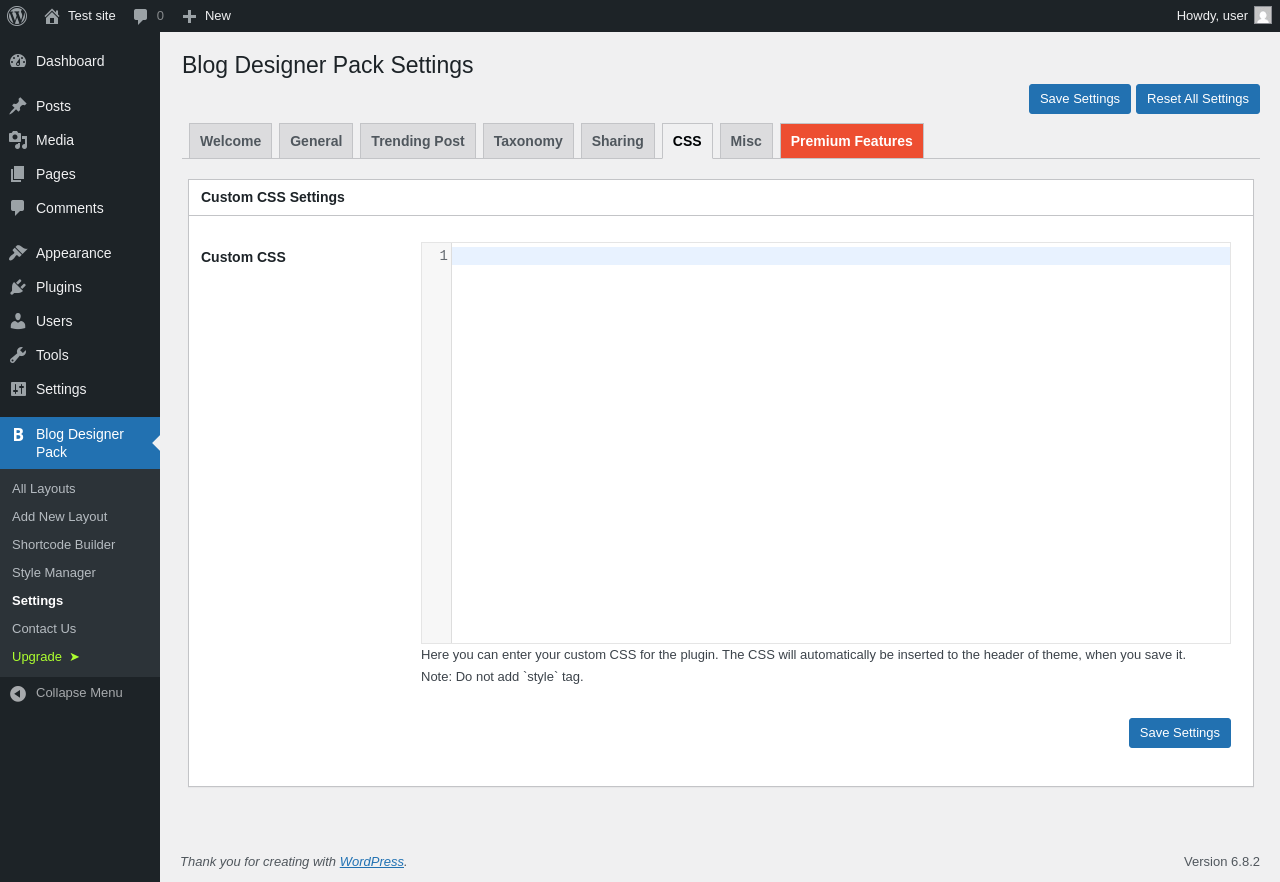Click the user avatar icon
Image resolution: width=1280 pixels, height=882 pixels.
1263,15
